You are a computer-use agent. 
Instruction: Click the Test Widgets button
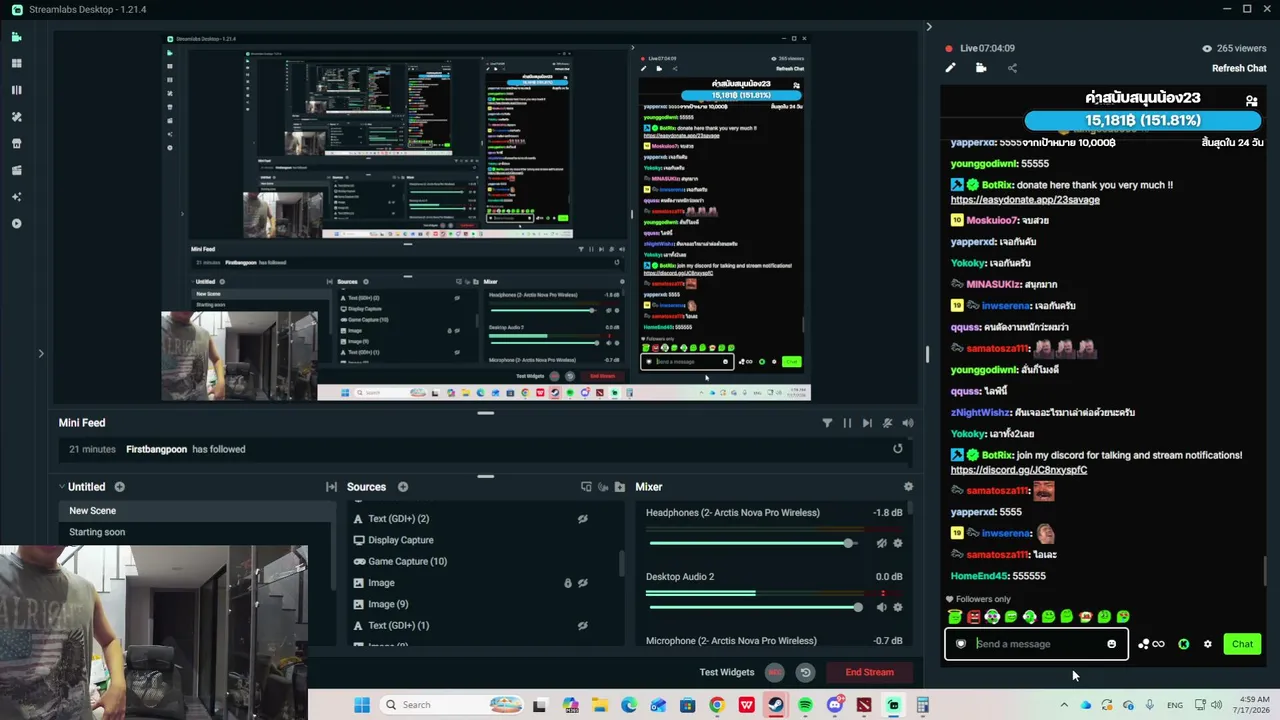727,672
